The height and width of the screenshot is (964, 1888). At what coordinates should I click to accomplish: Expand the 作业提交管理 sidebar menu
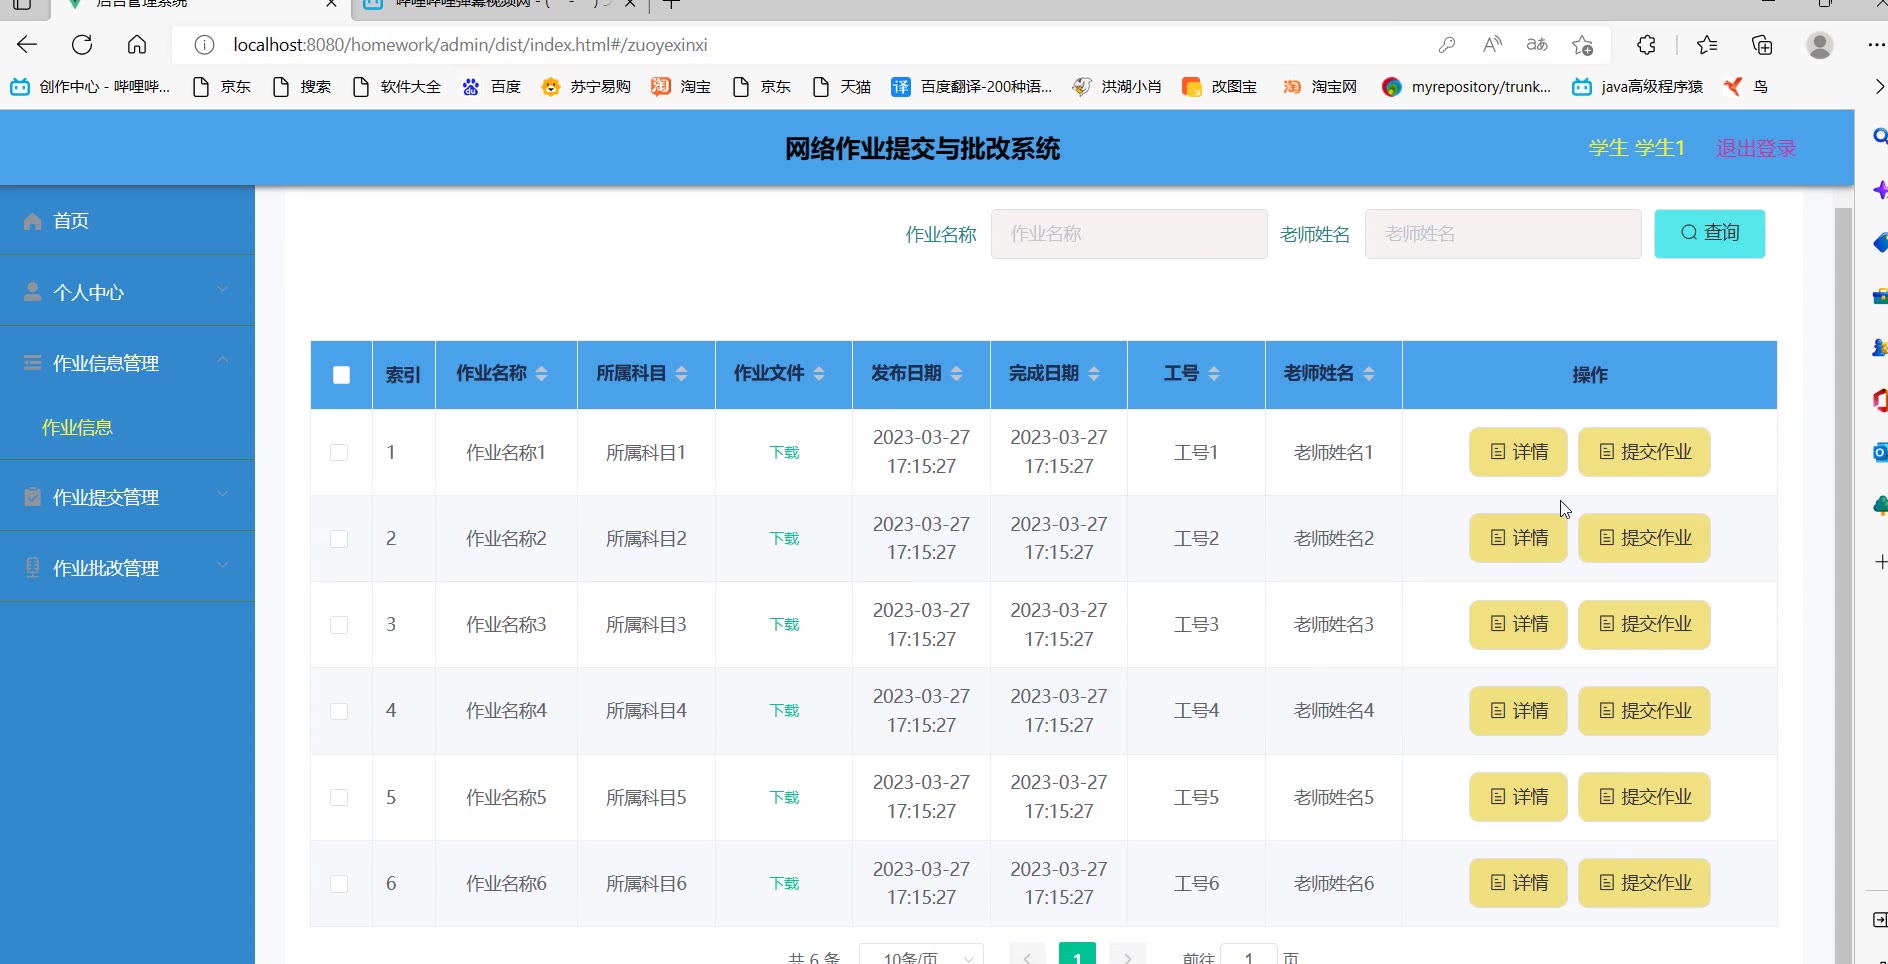[127, 496]
